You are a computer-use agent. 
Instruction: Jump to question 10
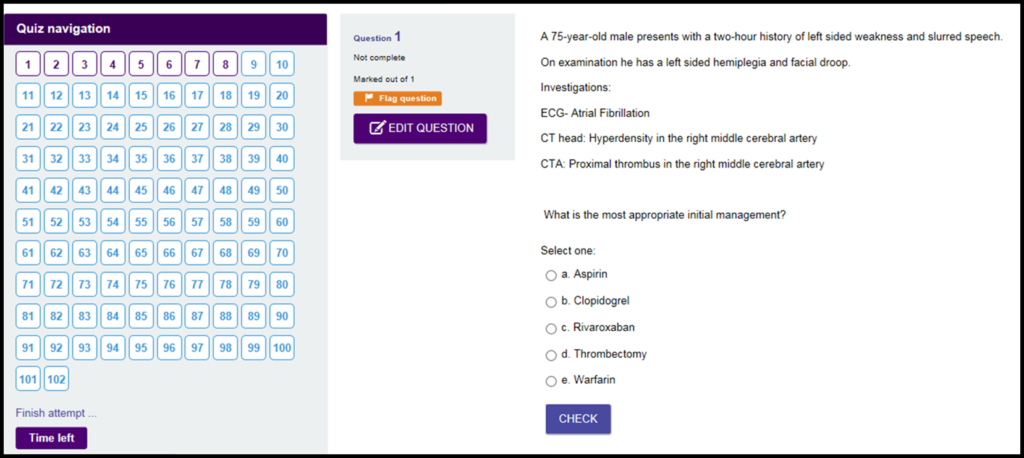(x=281, y=64)
